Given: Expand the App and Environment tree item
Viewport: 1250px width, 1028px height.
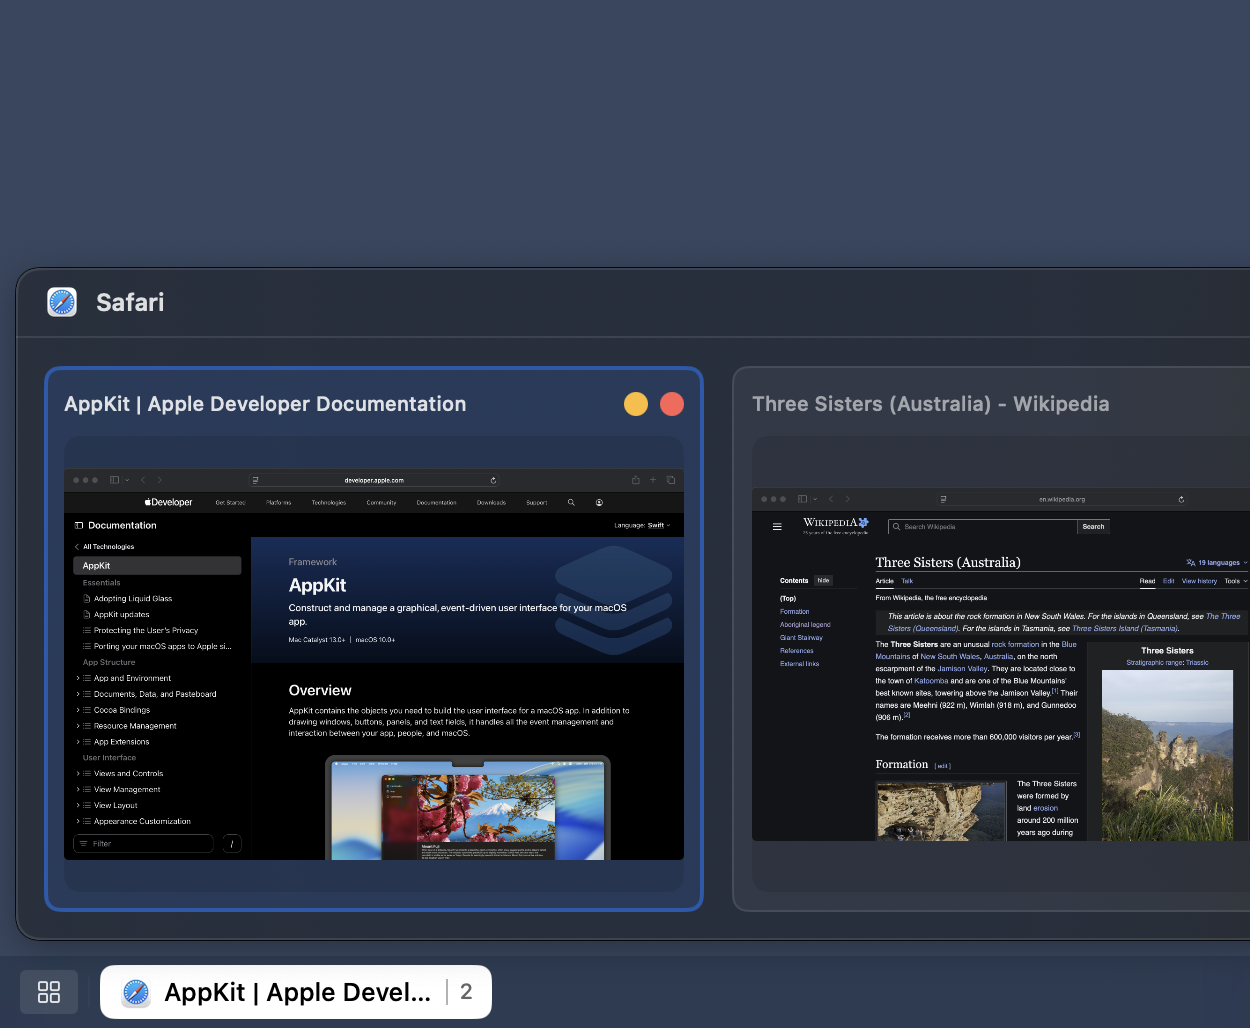Looking at the screenshot, I should click(x=80, y=678).
